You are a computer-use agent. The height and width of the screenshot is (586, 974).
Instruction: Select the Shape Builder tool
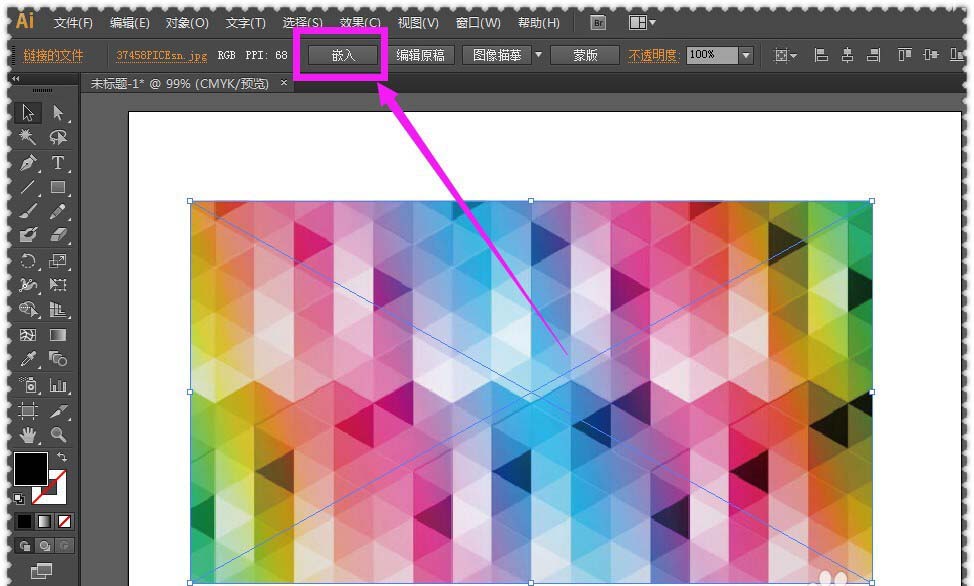pos(28,309)
